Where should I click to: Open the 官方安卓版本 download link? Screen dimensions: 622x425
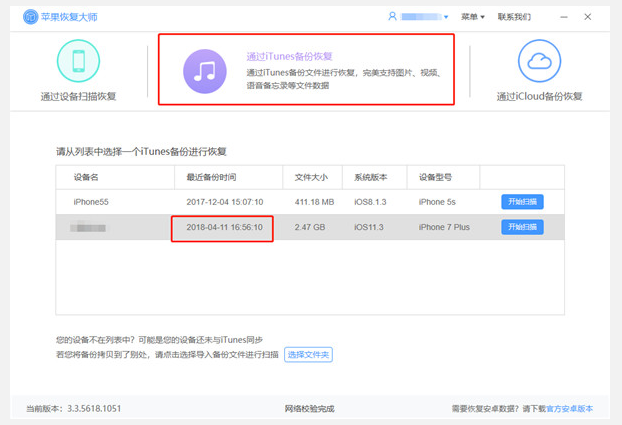tap(570, 409)
